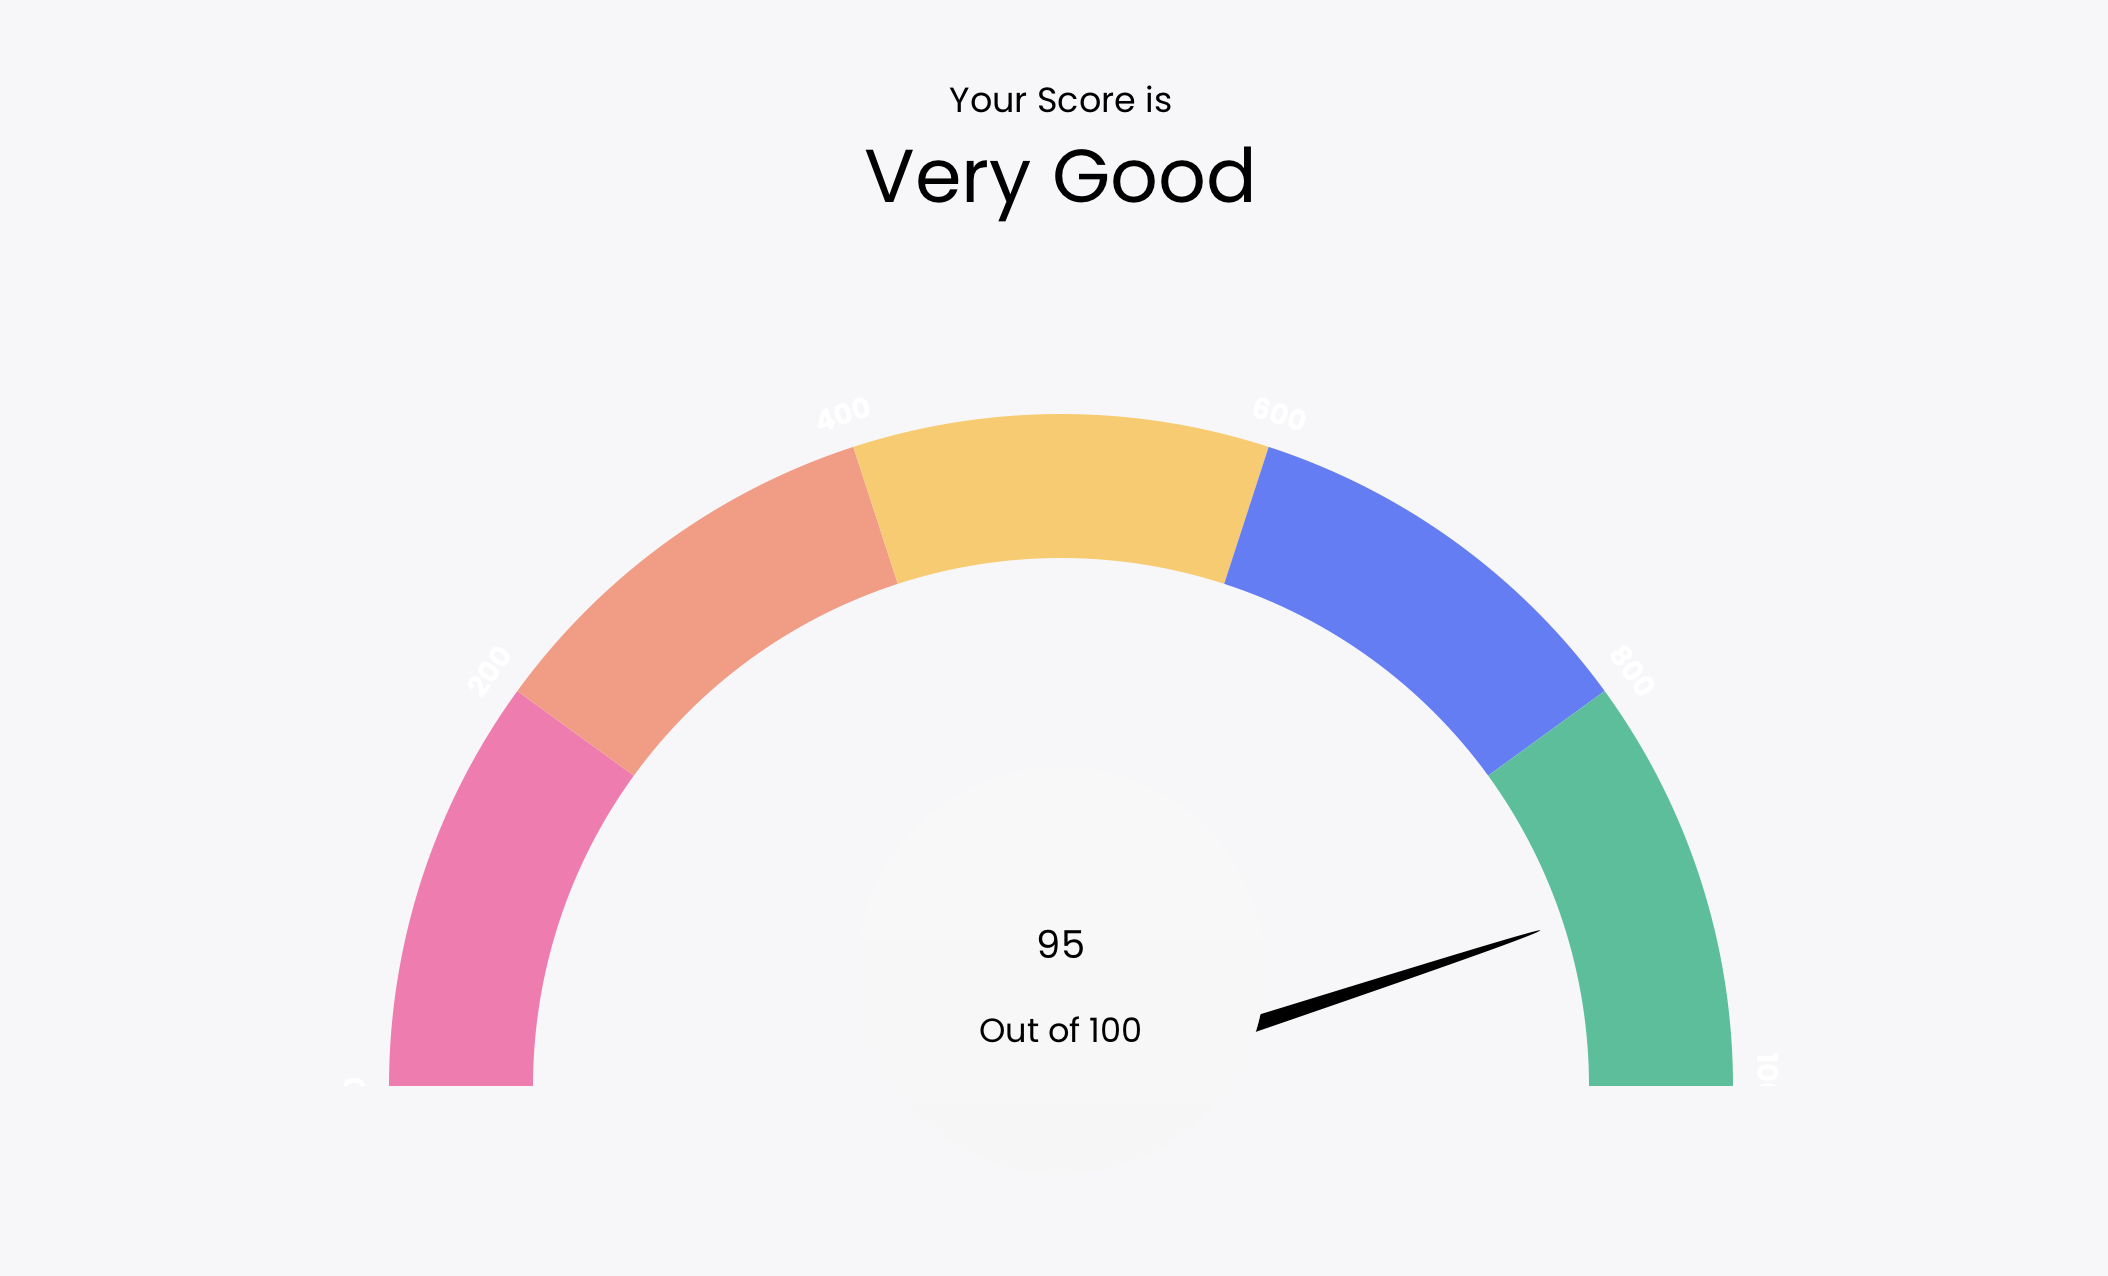2108x1276 pixels.
Task: Click boundary between blue and green segments
Action: click(x=1546, y=733)
